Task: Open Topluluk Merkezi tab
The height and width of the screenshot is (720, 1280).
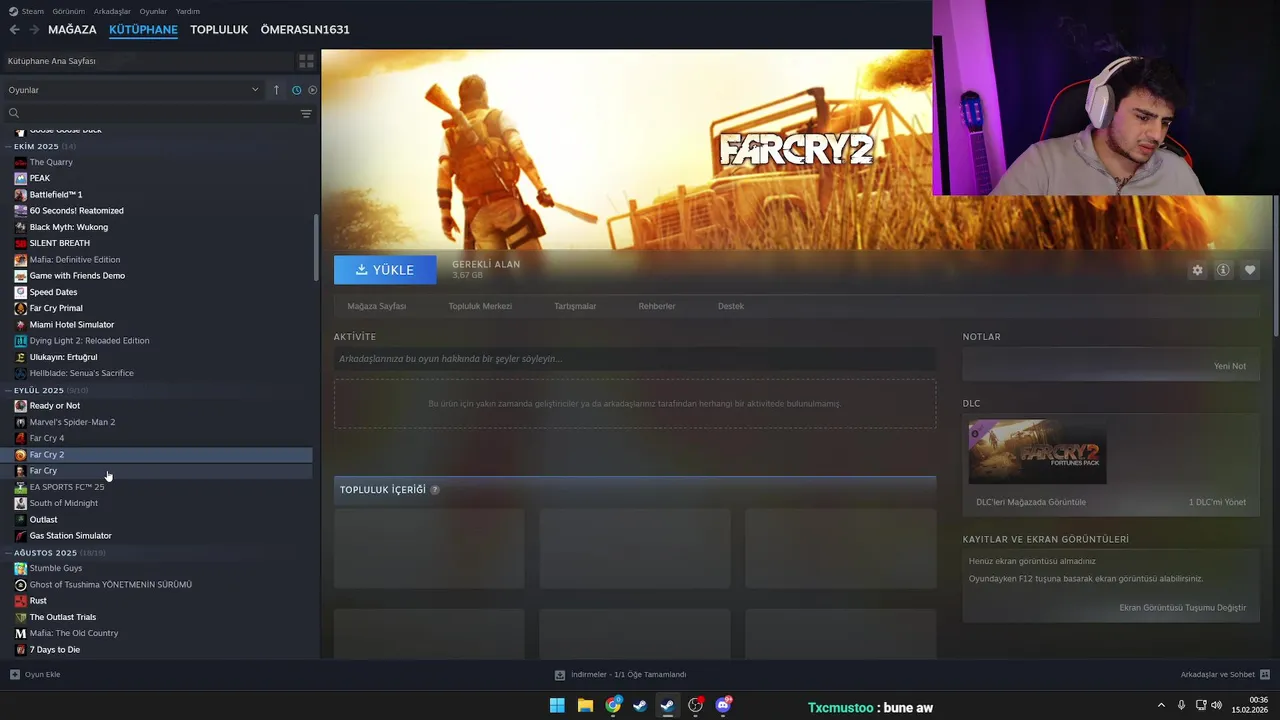Action: [480, 306]
